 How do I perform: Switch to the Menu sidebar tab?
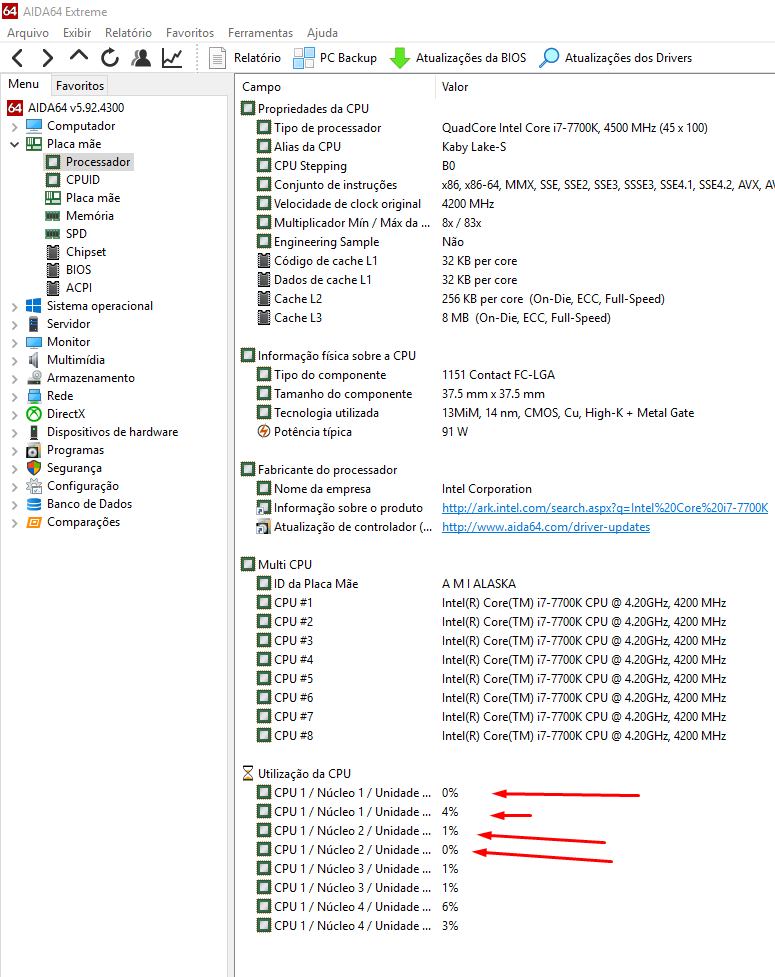click(24, 84)
